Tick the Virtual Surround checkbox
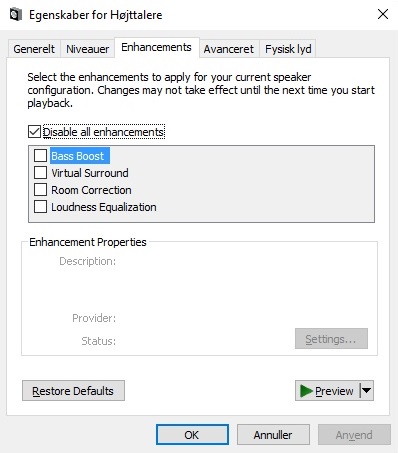 pyautogui.click(x=40, y=173)
